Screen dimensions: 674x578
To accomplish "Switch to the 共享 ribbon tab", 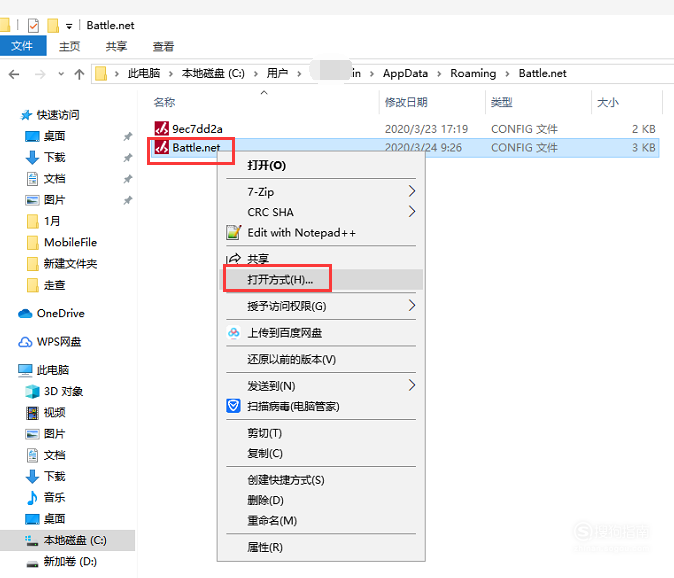I will (116, 46).
